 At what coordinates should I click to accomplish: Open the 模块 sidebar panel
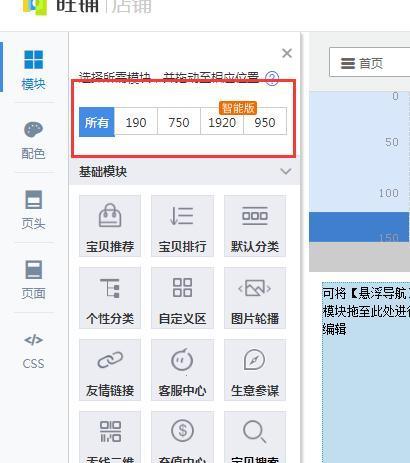(x=34, y=70)
